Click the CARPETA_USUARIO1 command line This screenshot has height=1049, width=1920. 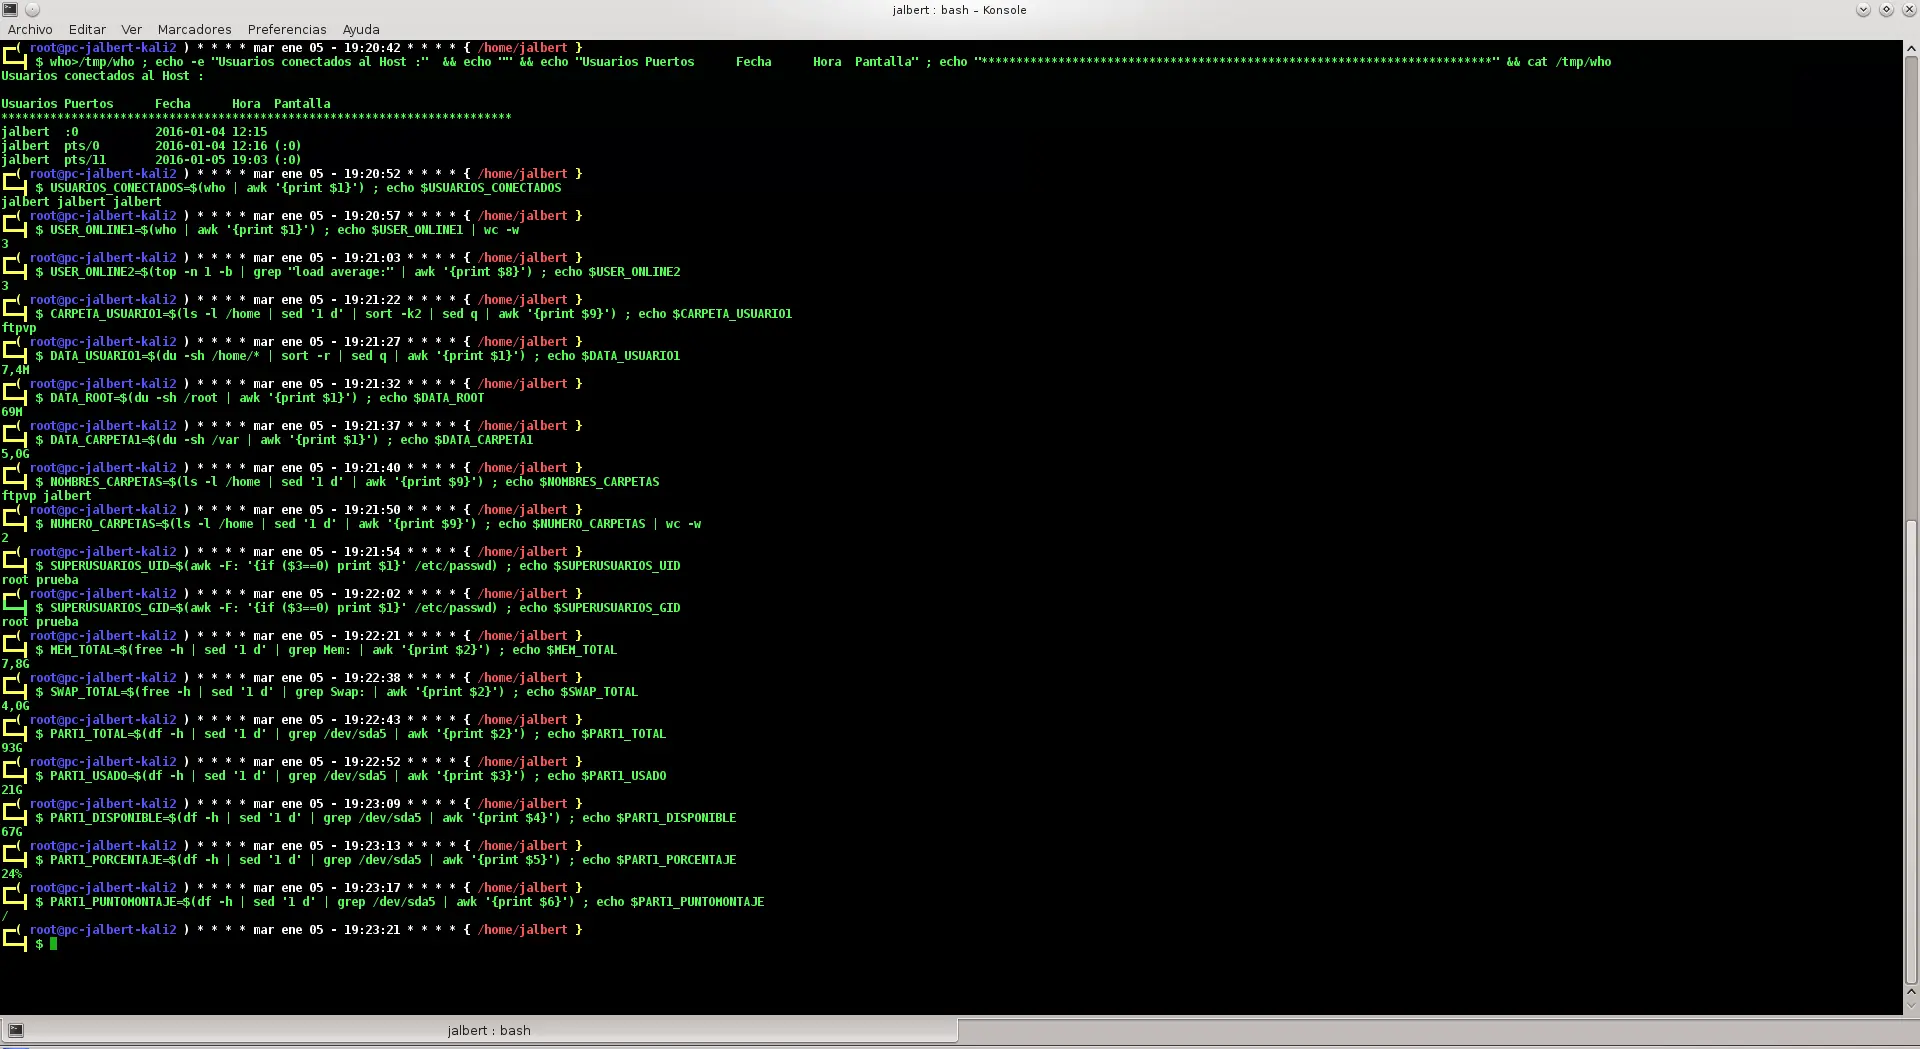(x=414, y=314)
